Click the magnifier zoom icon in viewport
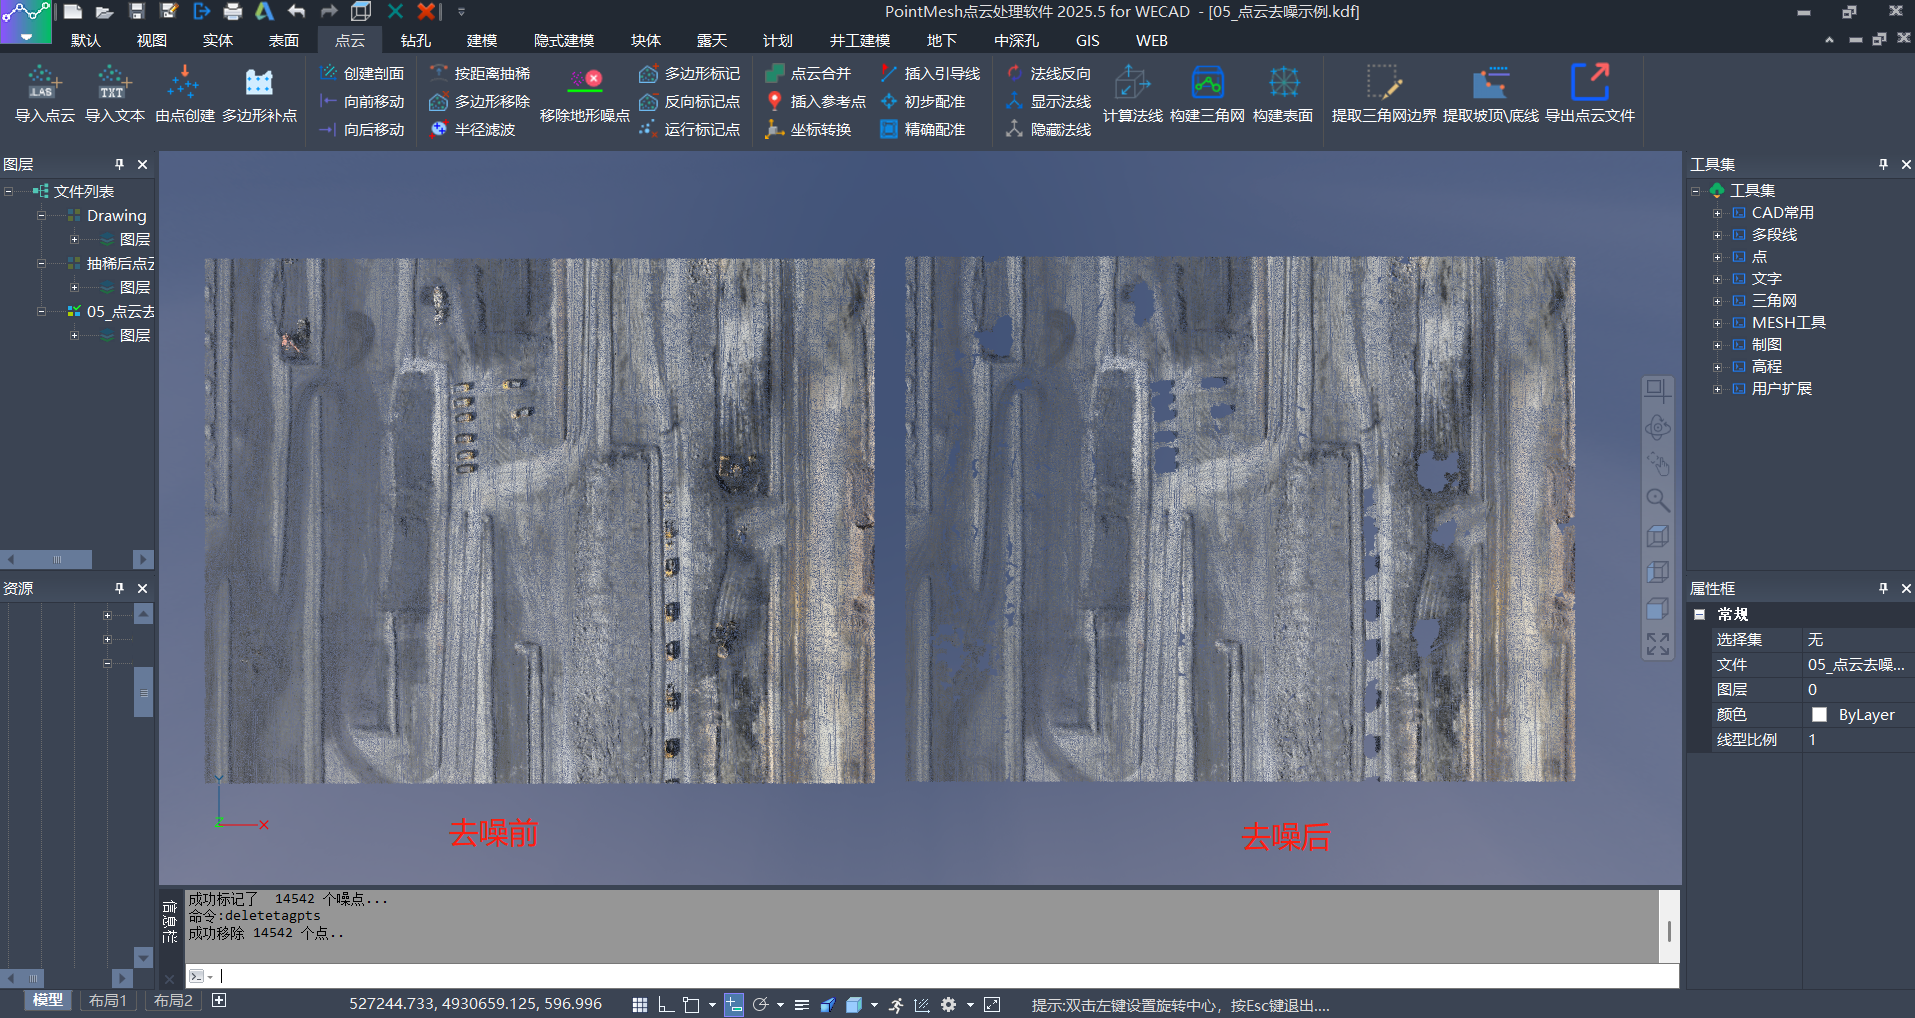 1658,500
